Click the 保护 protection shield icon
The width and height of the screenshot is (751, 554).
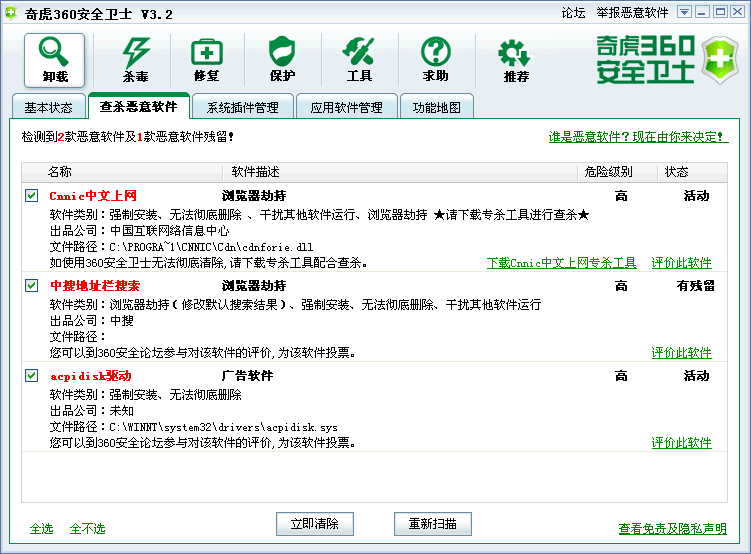282,60
